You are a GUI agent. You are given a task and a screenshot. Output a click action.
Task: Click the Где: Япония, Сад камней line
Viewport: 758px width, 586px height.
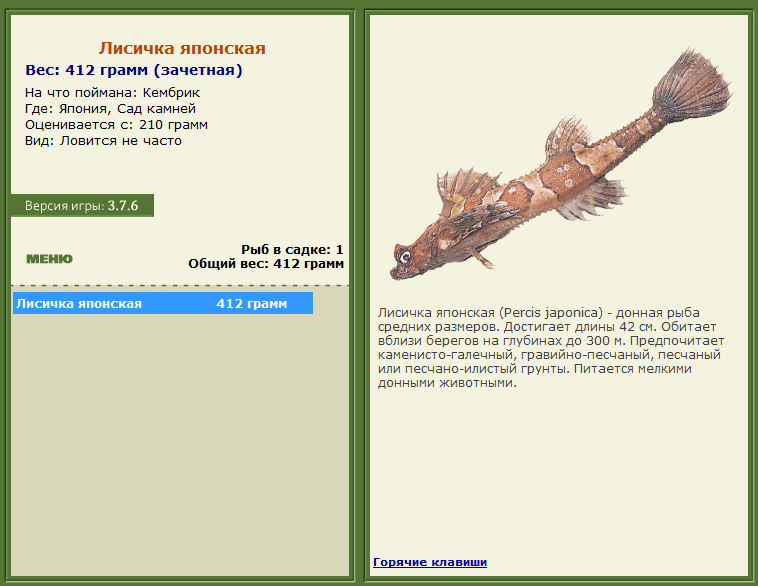click(x=110, y=108)
